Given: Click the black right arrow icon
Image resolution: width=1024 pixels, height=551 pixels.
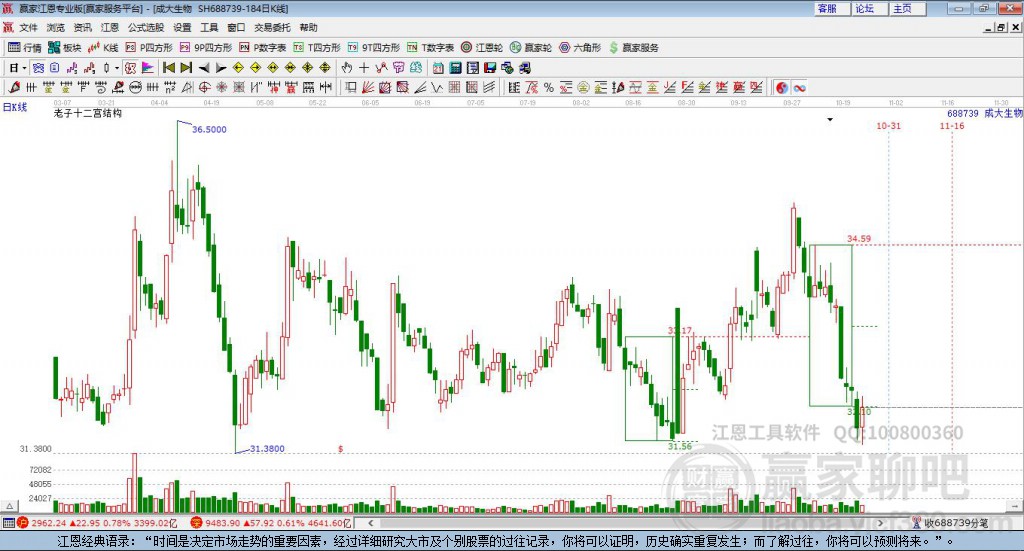Looking at the screenshot, I should [x=221, y=68].
